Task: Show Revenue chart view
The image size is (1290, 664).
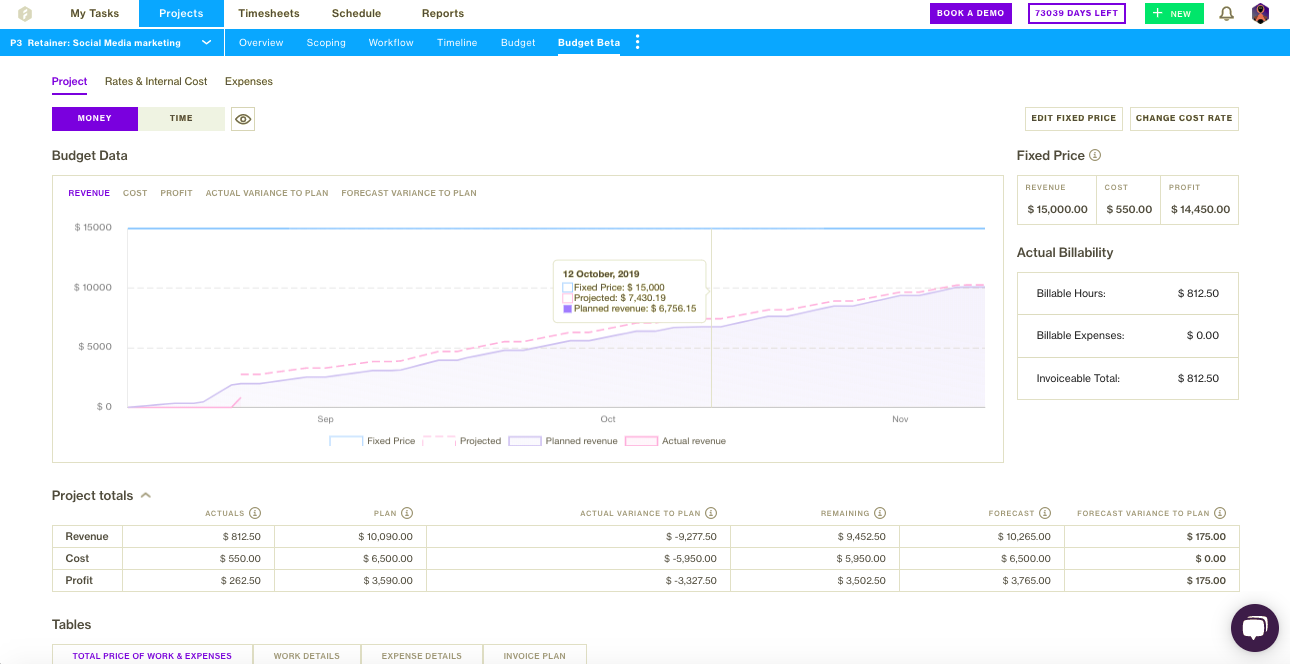Action: (x=89, y=193)
